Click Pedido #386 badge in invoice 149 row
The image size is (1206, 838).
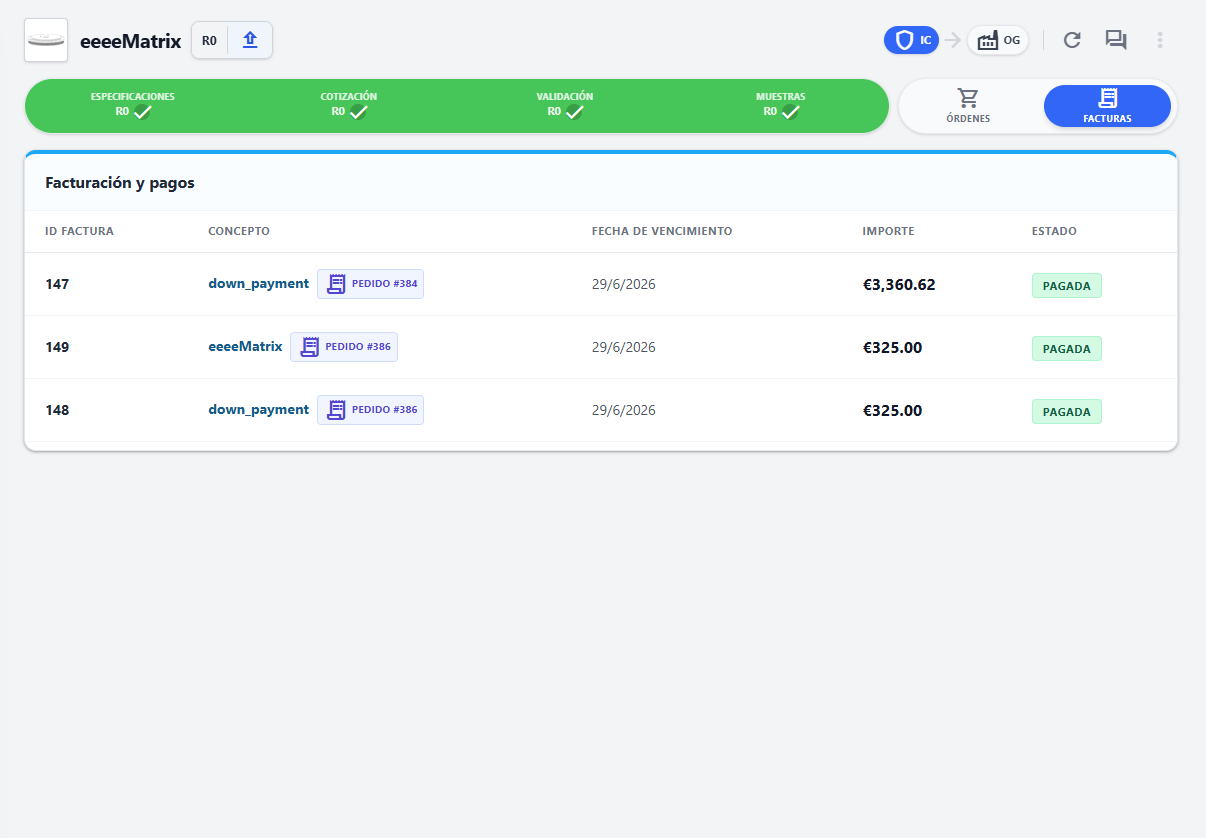344,347
